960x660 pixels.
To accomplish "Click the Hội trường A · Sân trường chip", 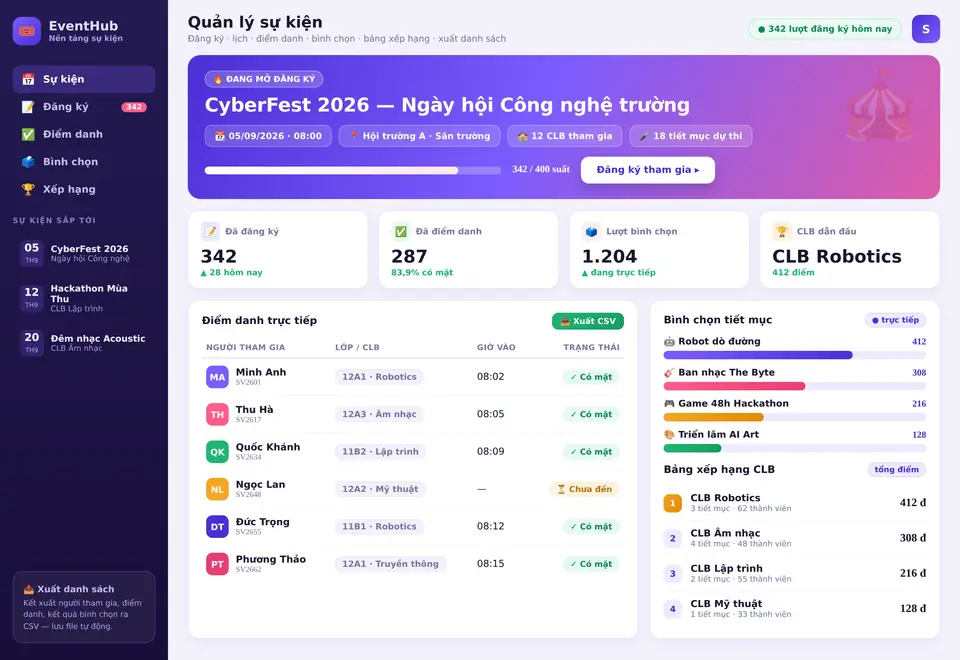I will [x=419, y=136].
